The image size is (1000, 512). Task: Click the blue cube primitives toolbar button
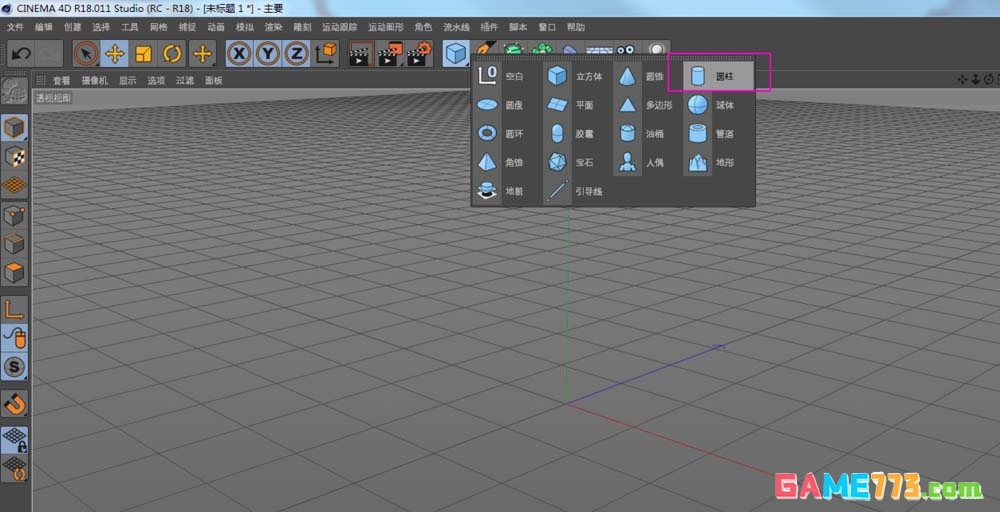click(x=456, y=54)
